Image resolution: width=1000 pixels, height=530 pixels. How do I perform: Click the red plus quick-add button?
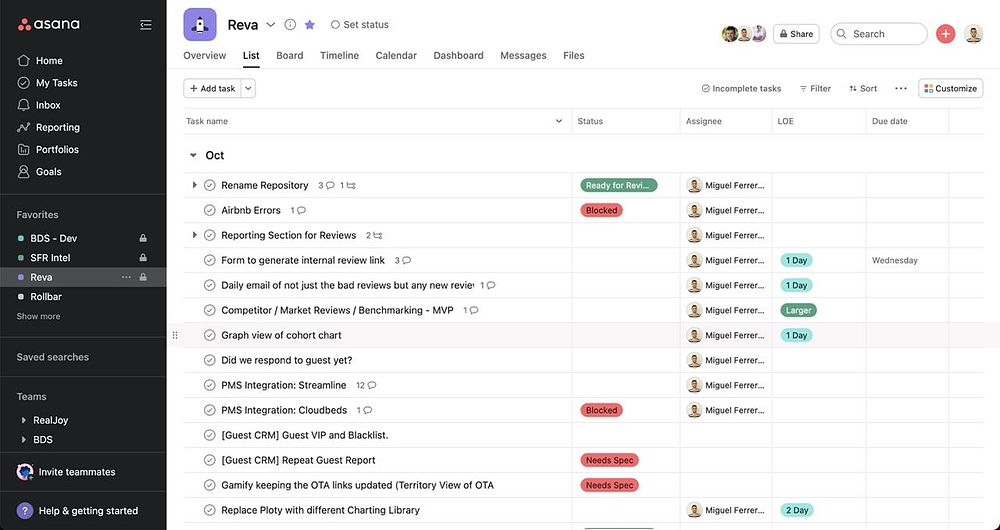coord(945,34)
